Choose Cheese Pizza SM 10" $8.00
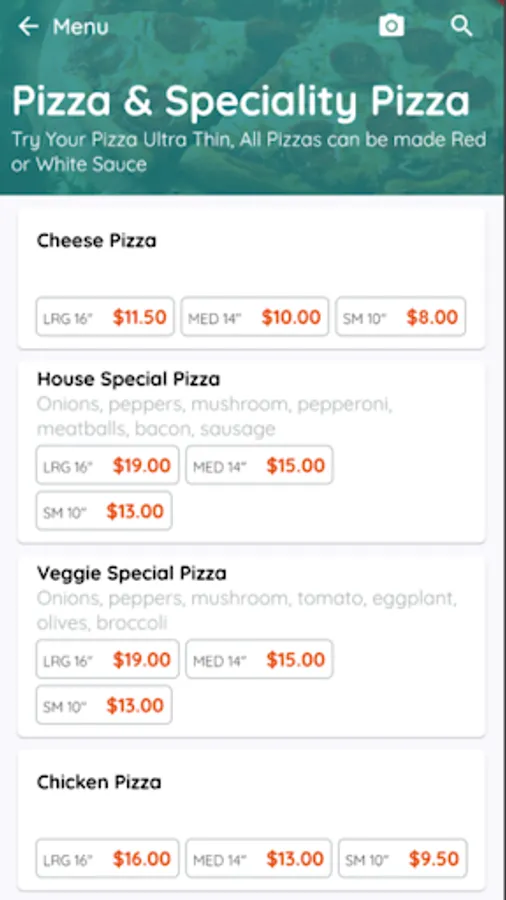The image size is (506, 900). pyautogui.click(x=400, y=316)
